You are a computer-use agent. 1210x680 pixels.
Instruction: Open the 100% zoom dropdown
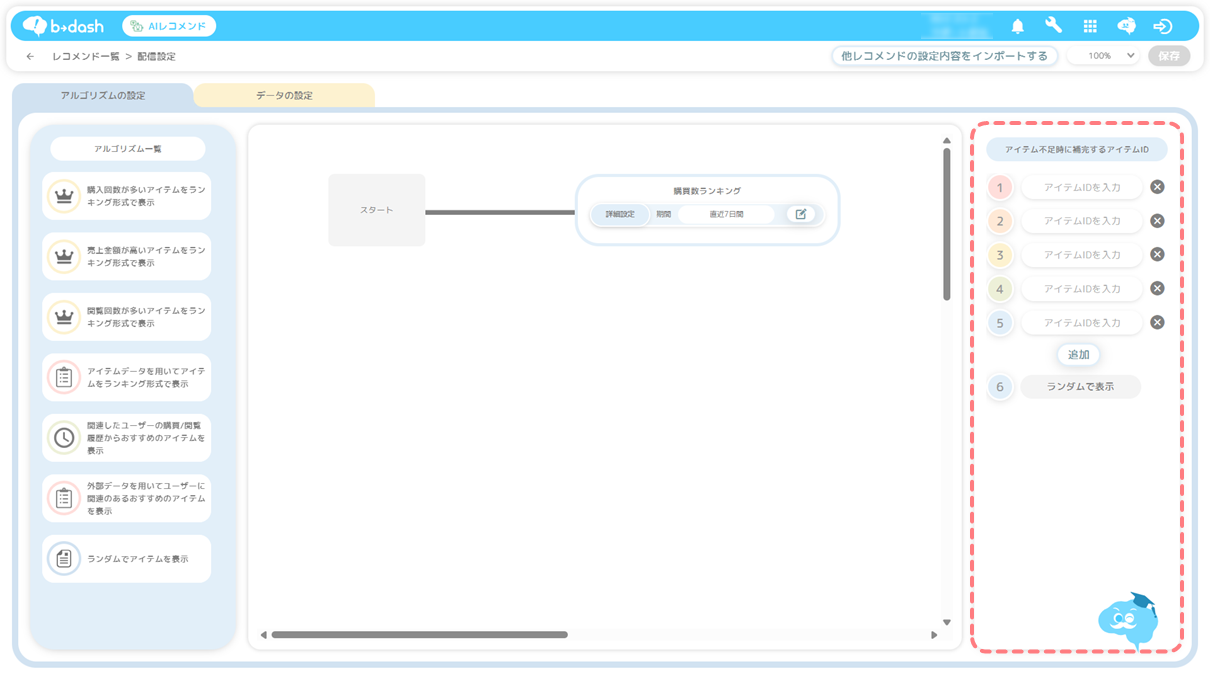click(x=1103, y=56)
